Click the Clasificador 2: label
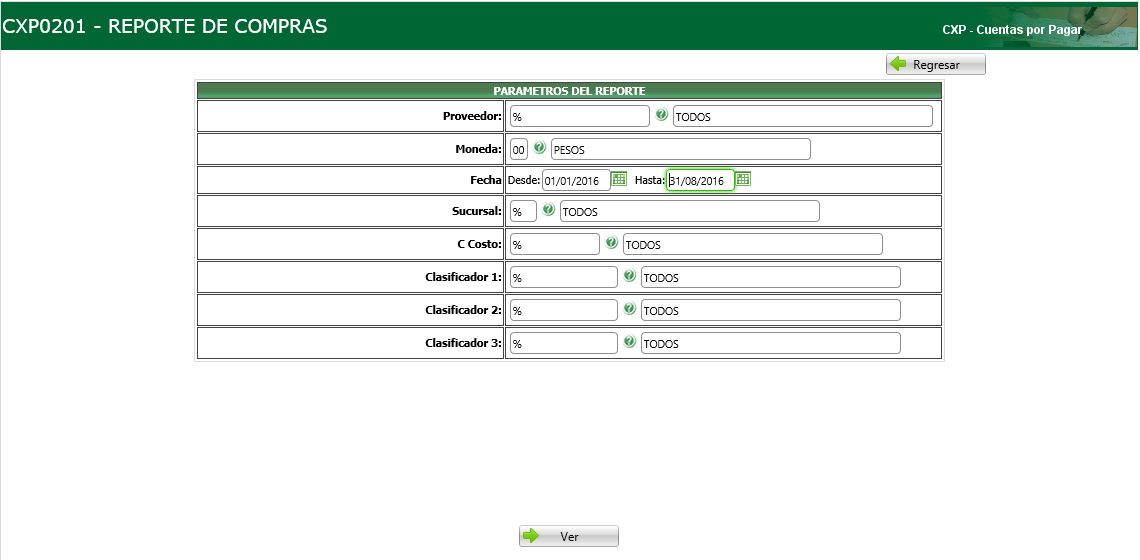This screenshot has width=1140, height=560. pos(464,311)
